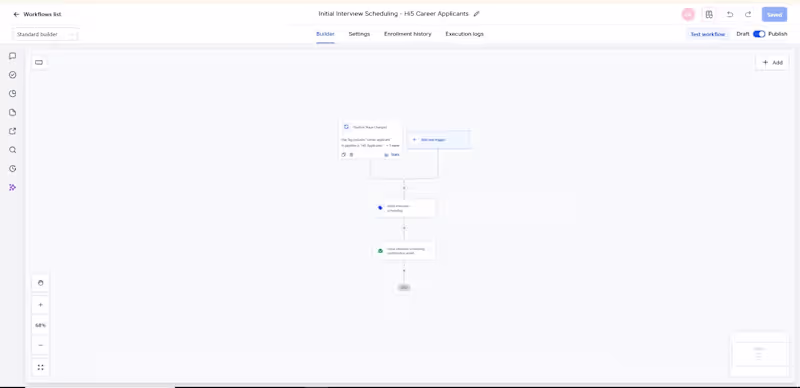Click plus connector below the triggers
This screenshot has height=388, width=800.
coord(404,188)
